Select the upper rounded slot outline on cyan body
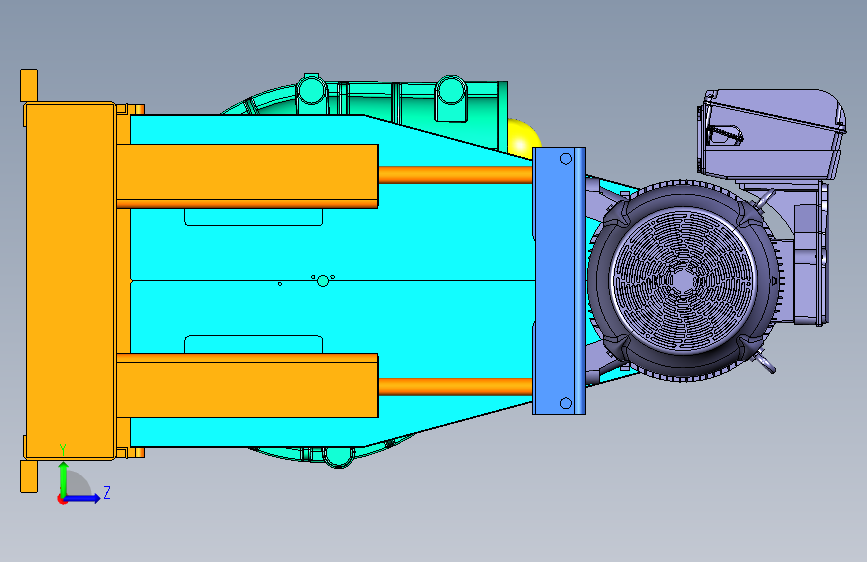This screenshot has width=867, height=562. point(253,217)
